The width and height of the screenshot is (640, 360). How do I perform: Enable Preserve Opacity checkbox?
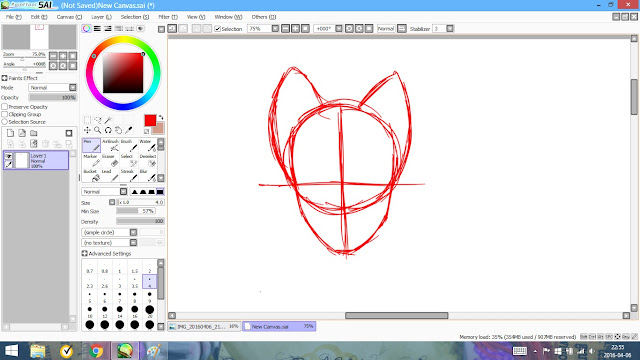pyautogui.click(x=4, y=107)
